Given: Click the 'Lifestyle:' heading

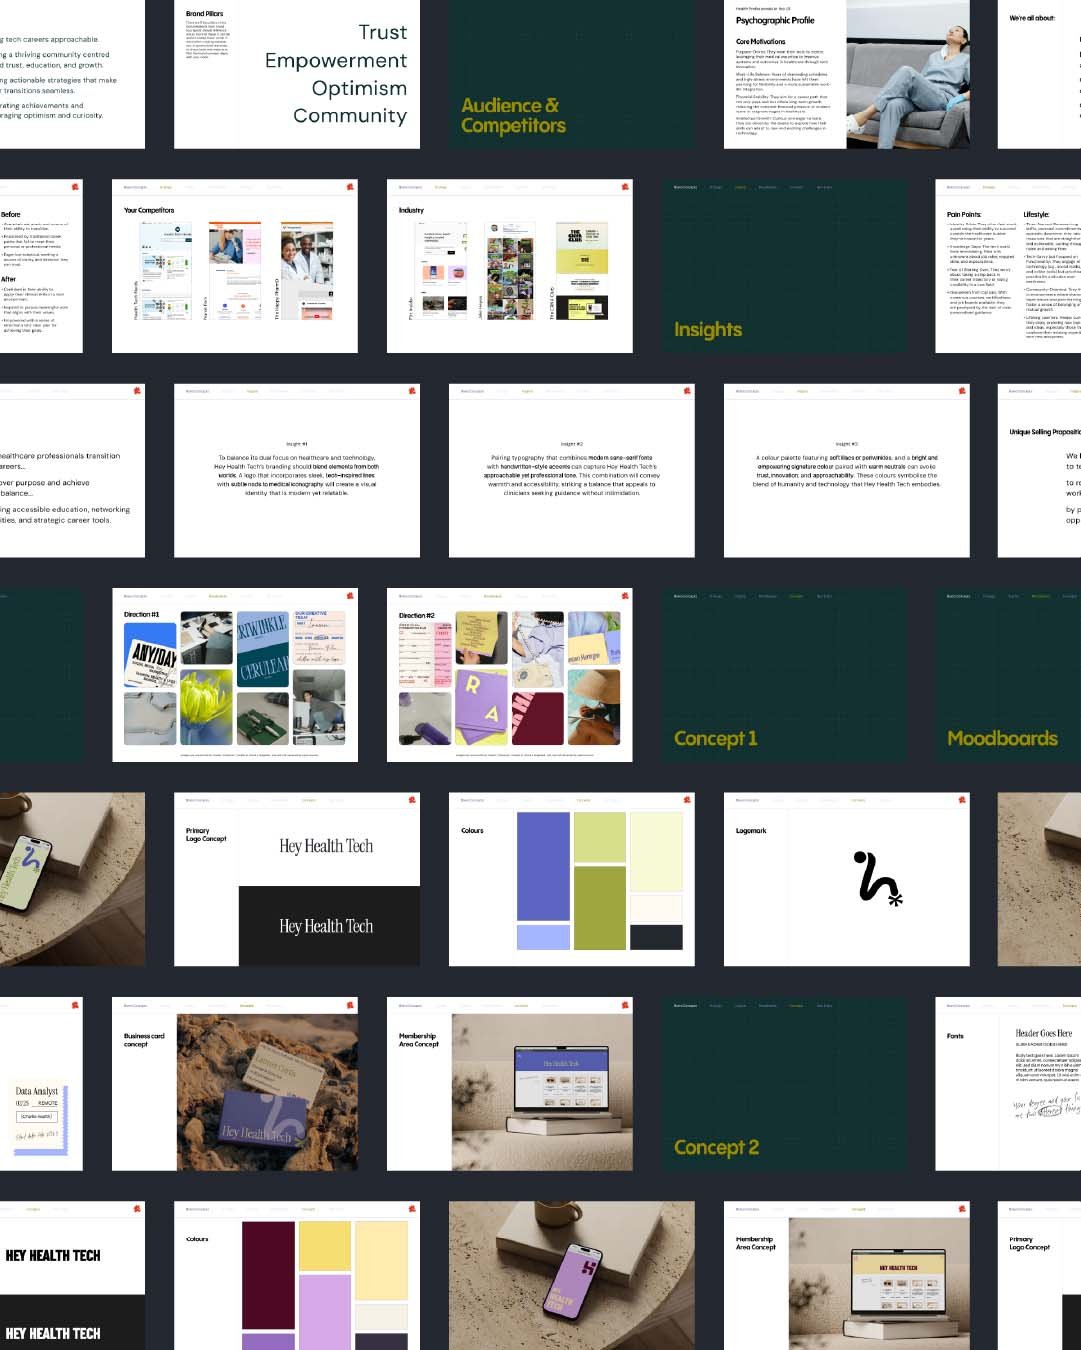Looking at the screenshot, I should click(1037, 214).
